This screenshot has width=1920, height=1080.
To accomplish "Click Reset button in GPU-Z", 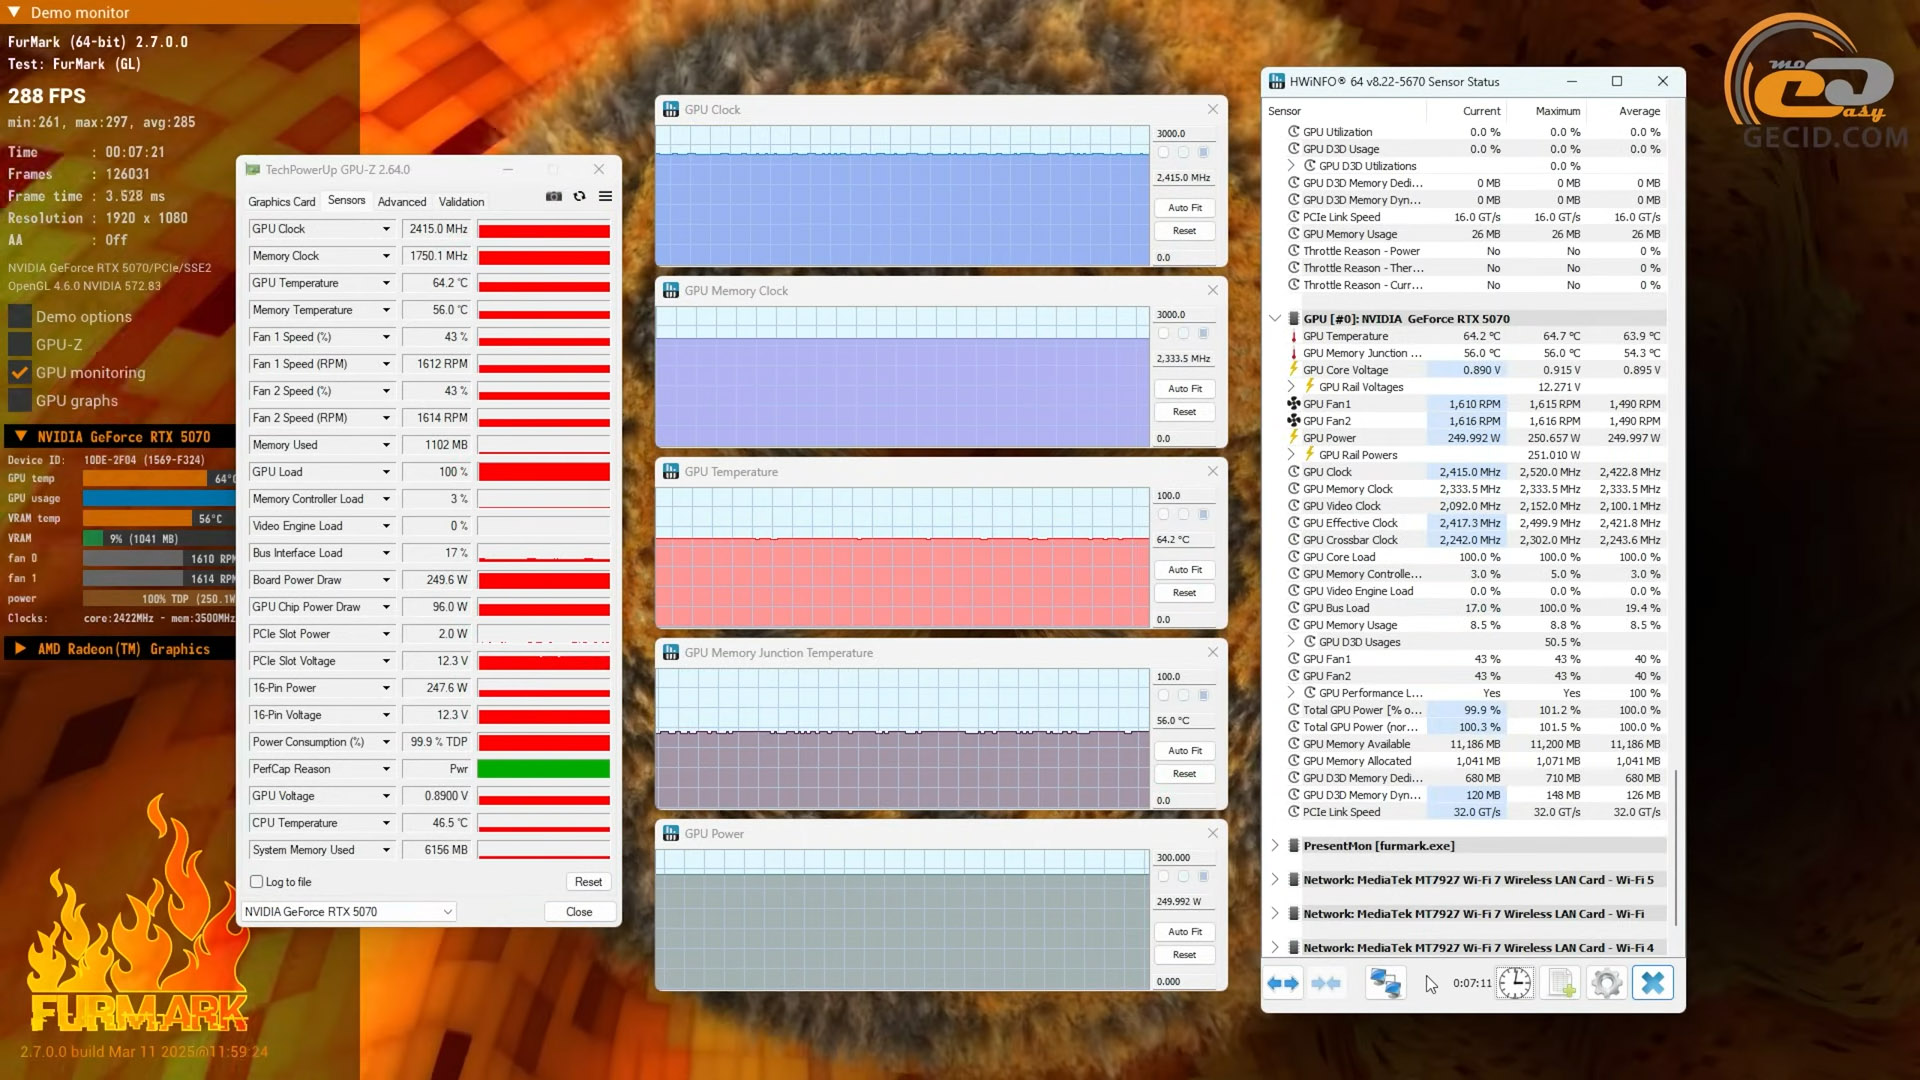I will coord(588,882).
